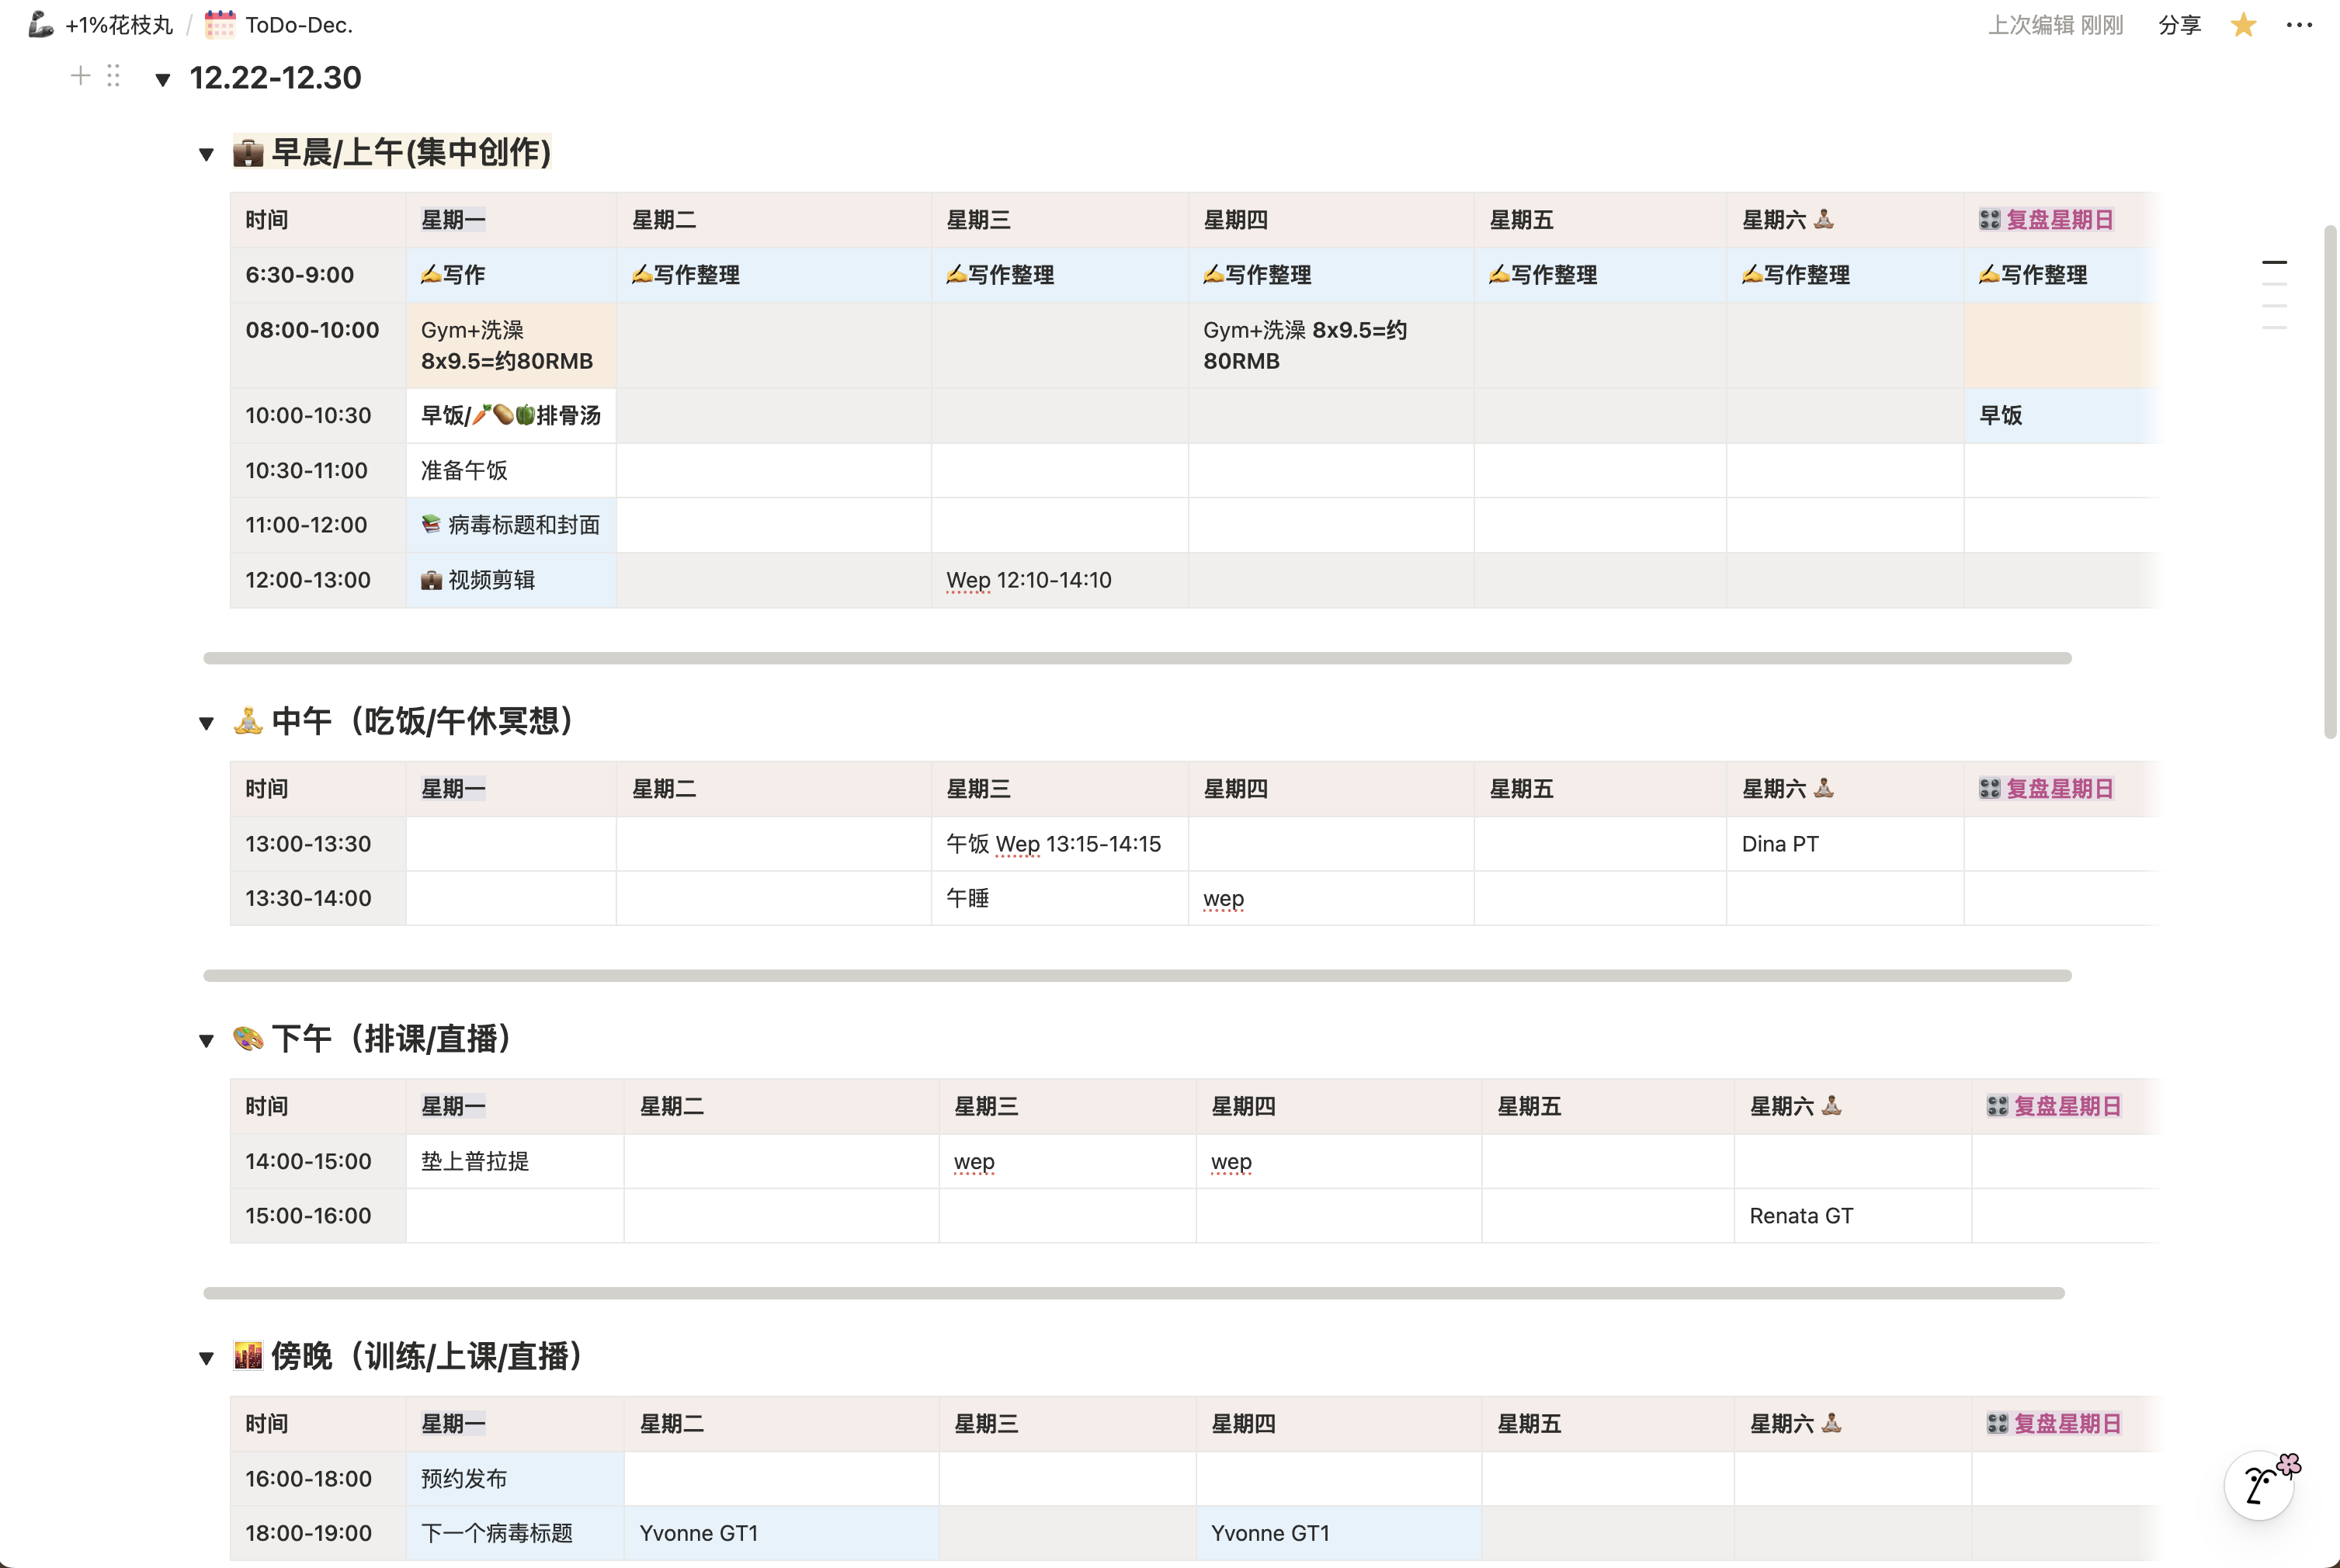The image size is (2340, 1568).
Task: Open the floating help assistant icon
Action: pos(2261,1485)
